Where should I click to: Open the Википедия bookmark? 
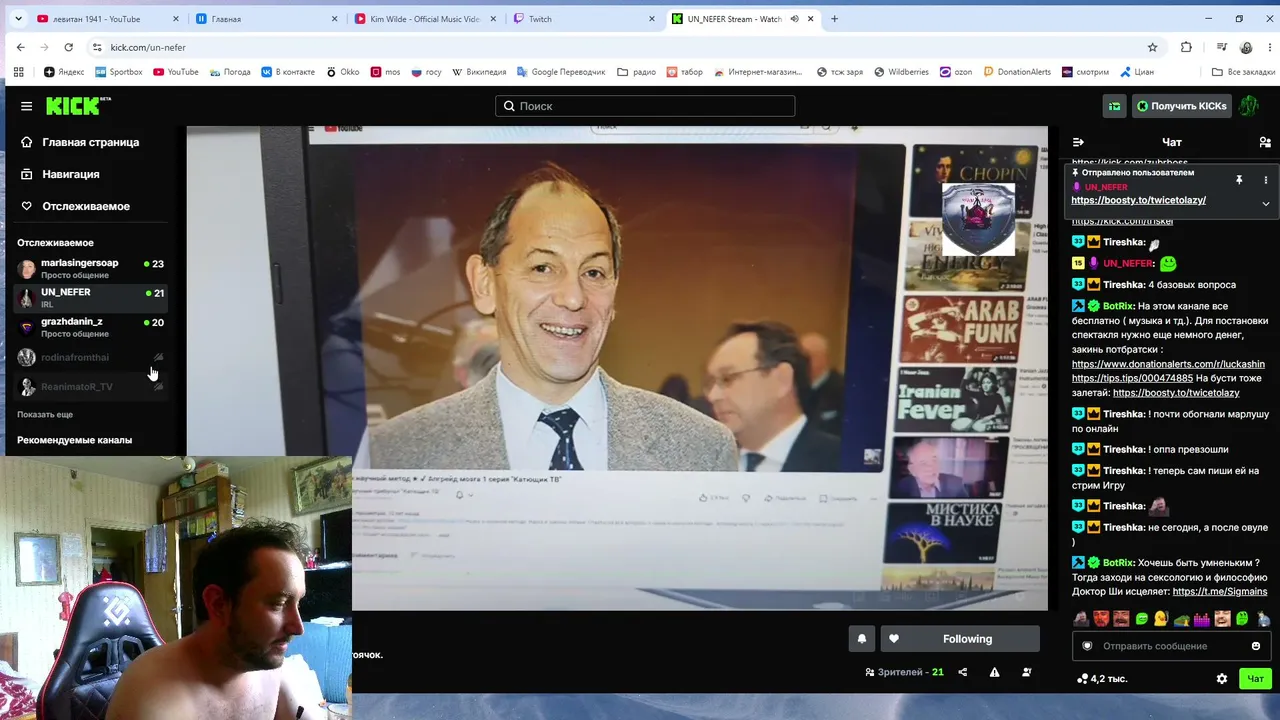[479, 72]
